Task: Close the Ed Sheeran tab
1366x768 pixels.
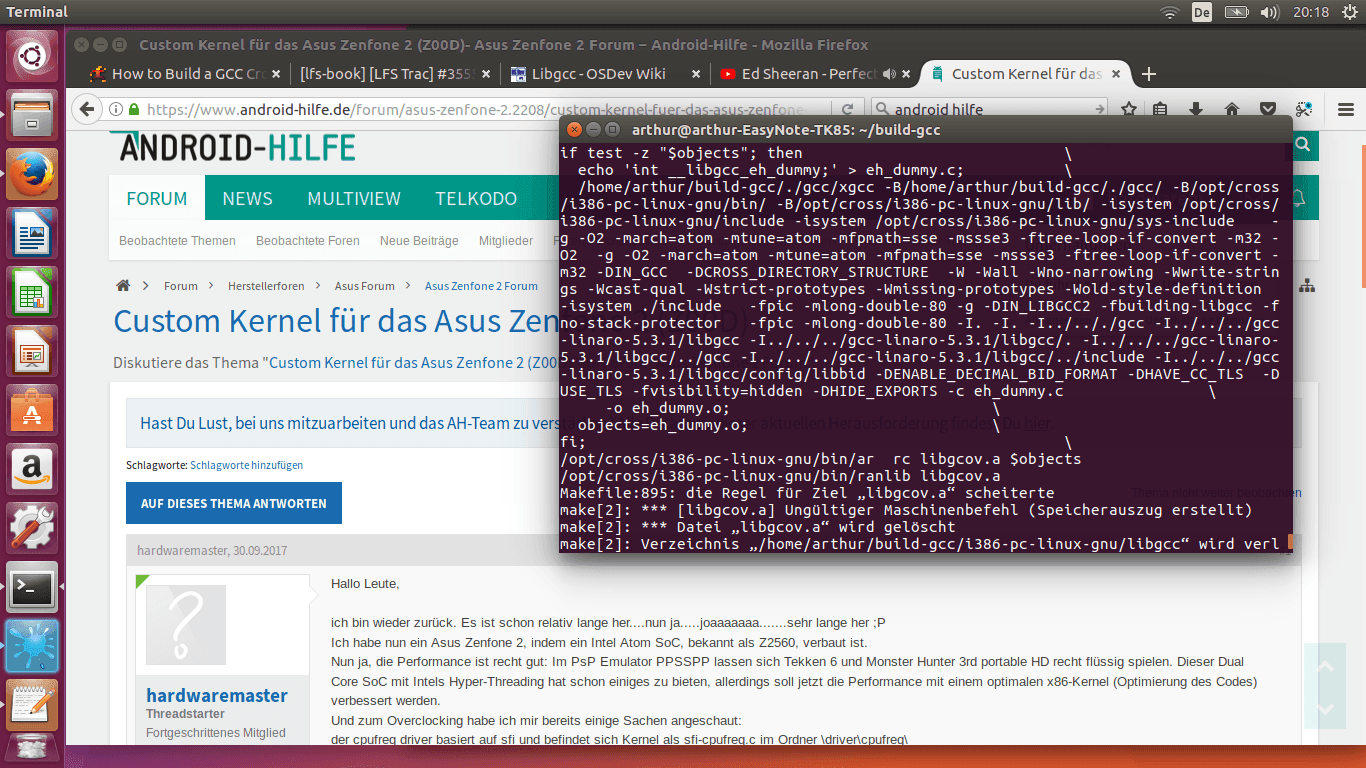Action: point(906,74)
